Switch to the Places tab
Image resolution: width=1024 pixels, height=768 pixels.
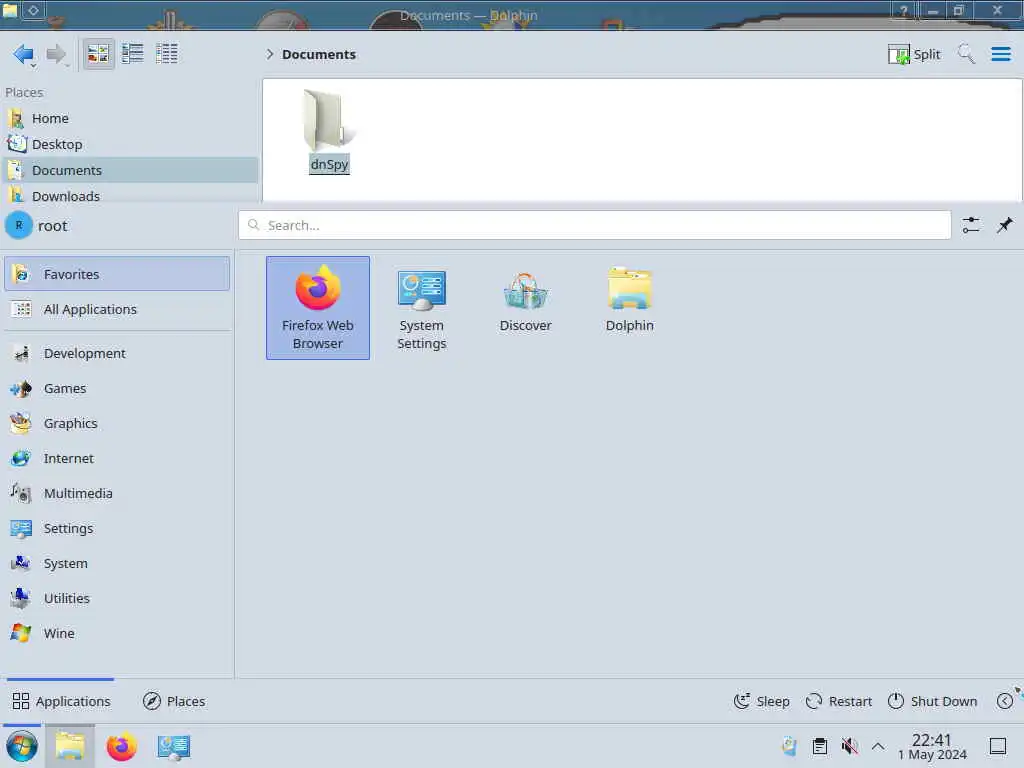click(x=174, y=701)
